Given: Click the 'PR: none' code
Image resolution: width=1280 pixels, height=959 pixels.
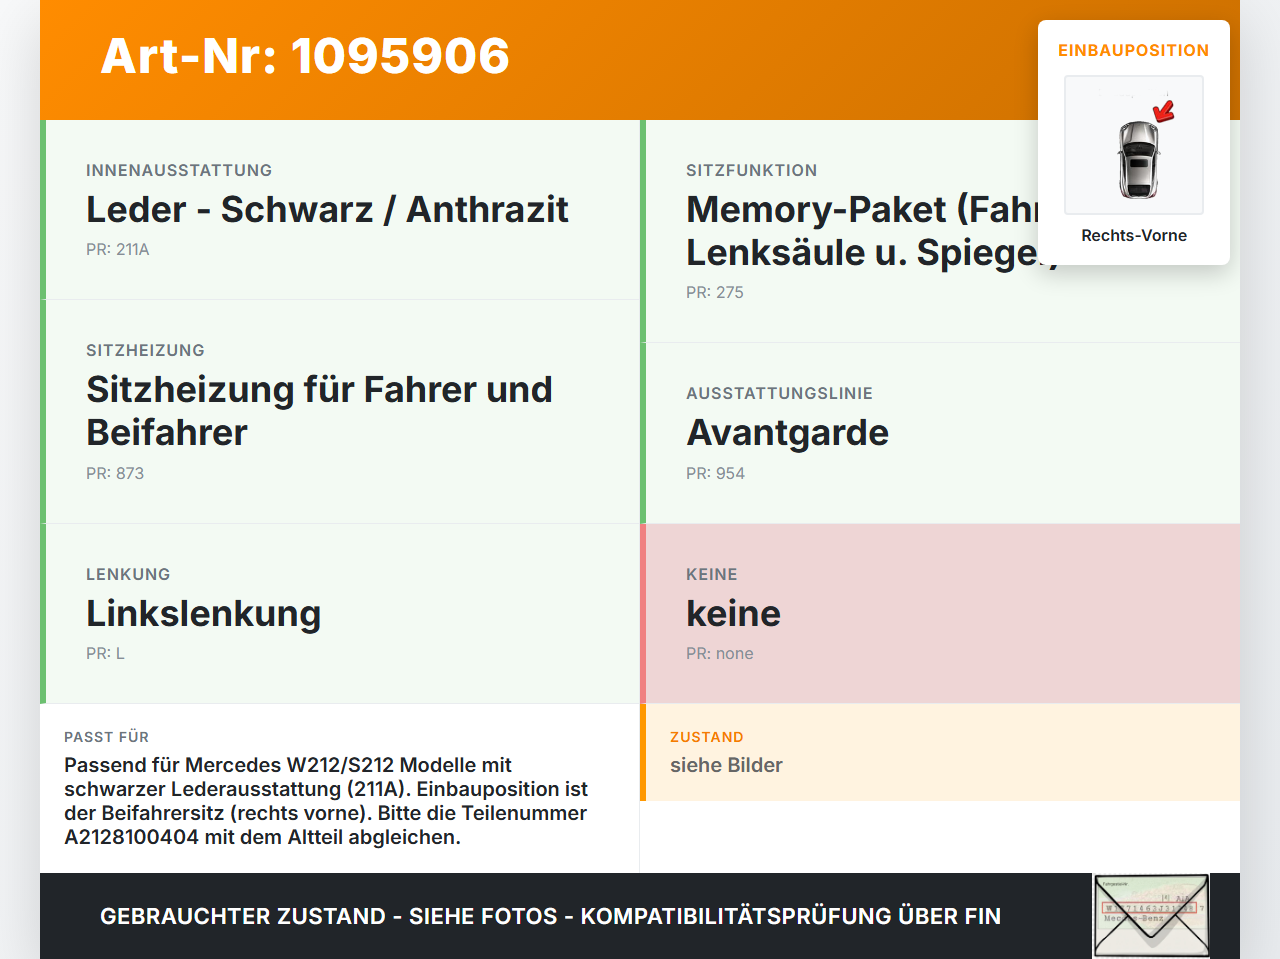Looking at the screenshot, I should 720,653.
